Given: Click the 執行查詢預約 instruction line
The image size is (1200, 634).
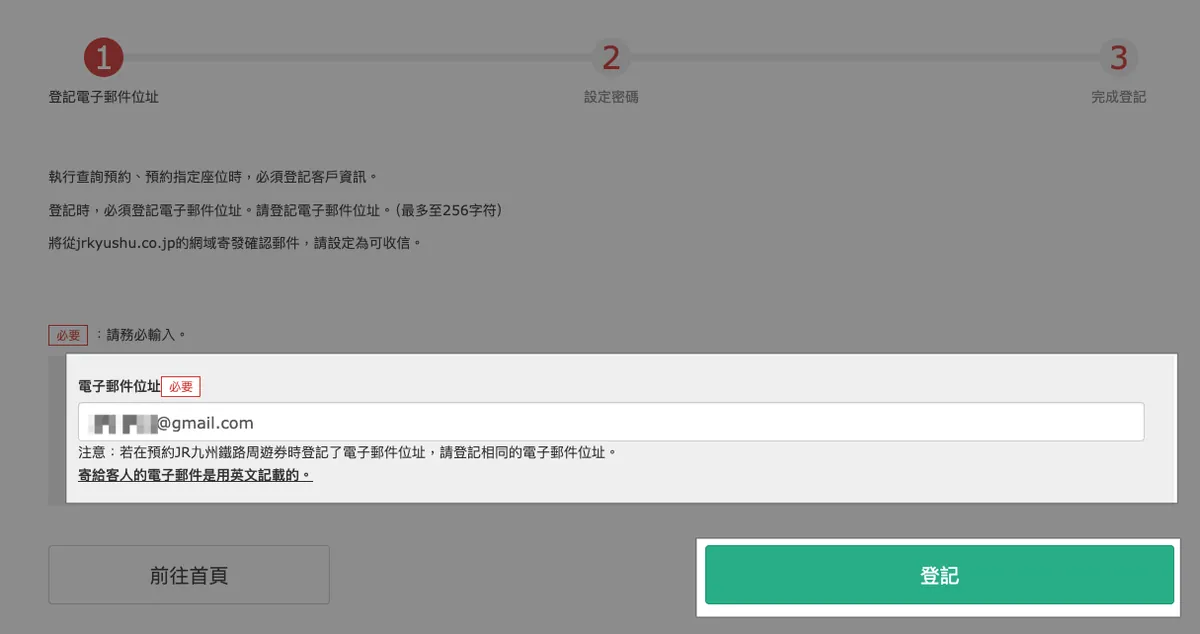Looking at the screenshot, I should [213, 177].
